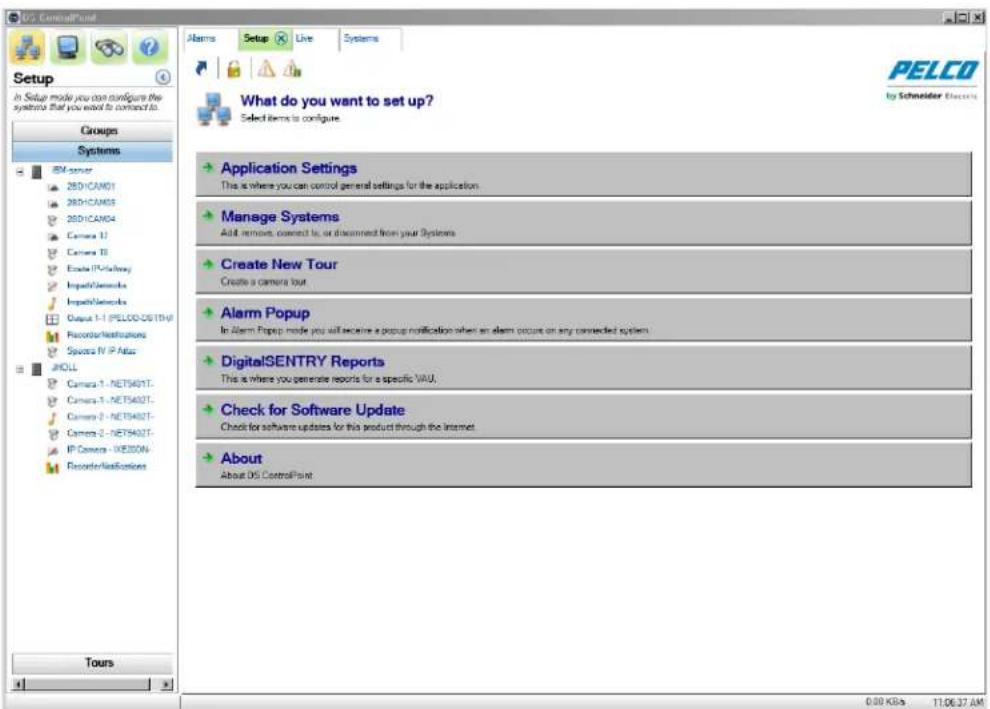The image size is (990, 709).
Task: Collapse the JHOLL tree node
Action: point(20,368)
